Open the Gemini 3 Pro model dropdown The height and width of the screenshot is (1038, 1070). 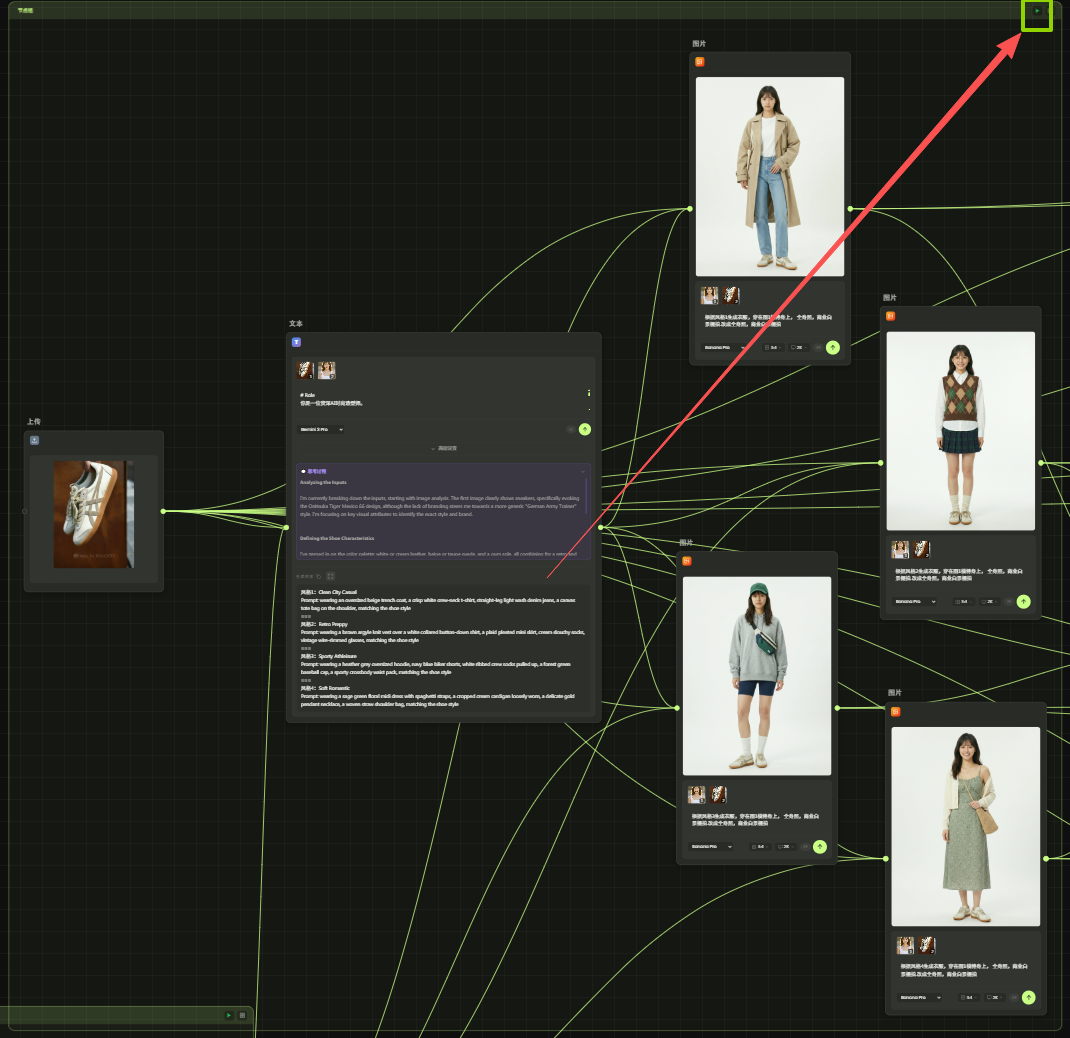(x=322, y=429)
